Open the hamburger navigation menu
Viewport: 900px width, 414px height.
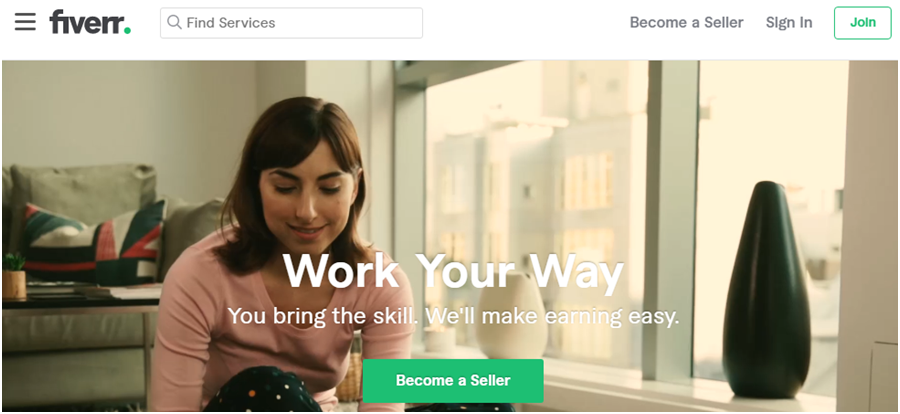coord(25,22)
